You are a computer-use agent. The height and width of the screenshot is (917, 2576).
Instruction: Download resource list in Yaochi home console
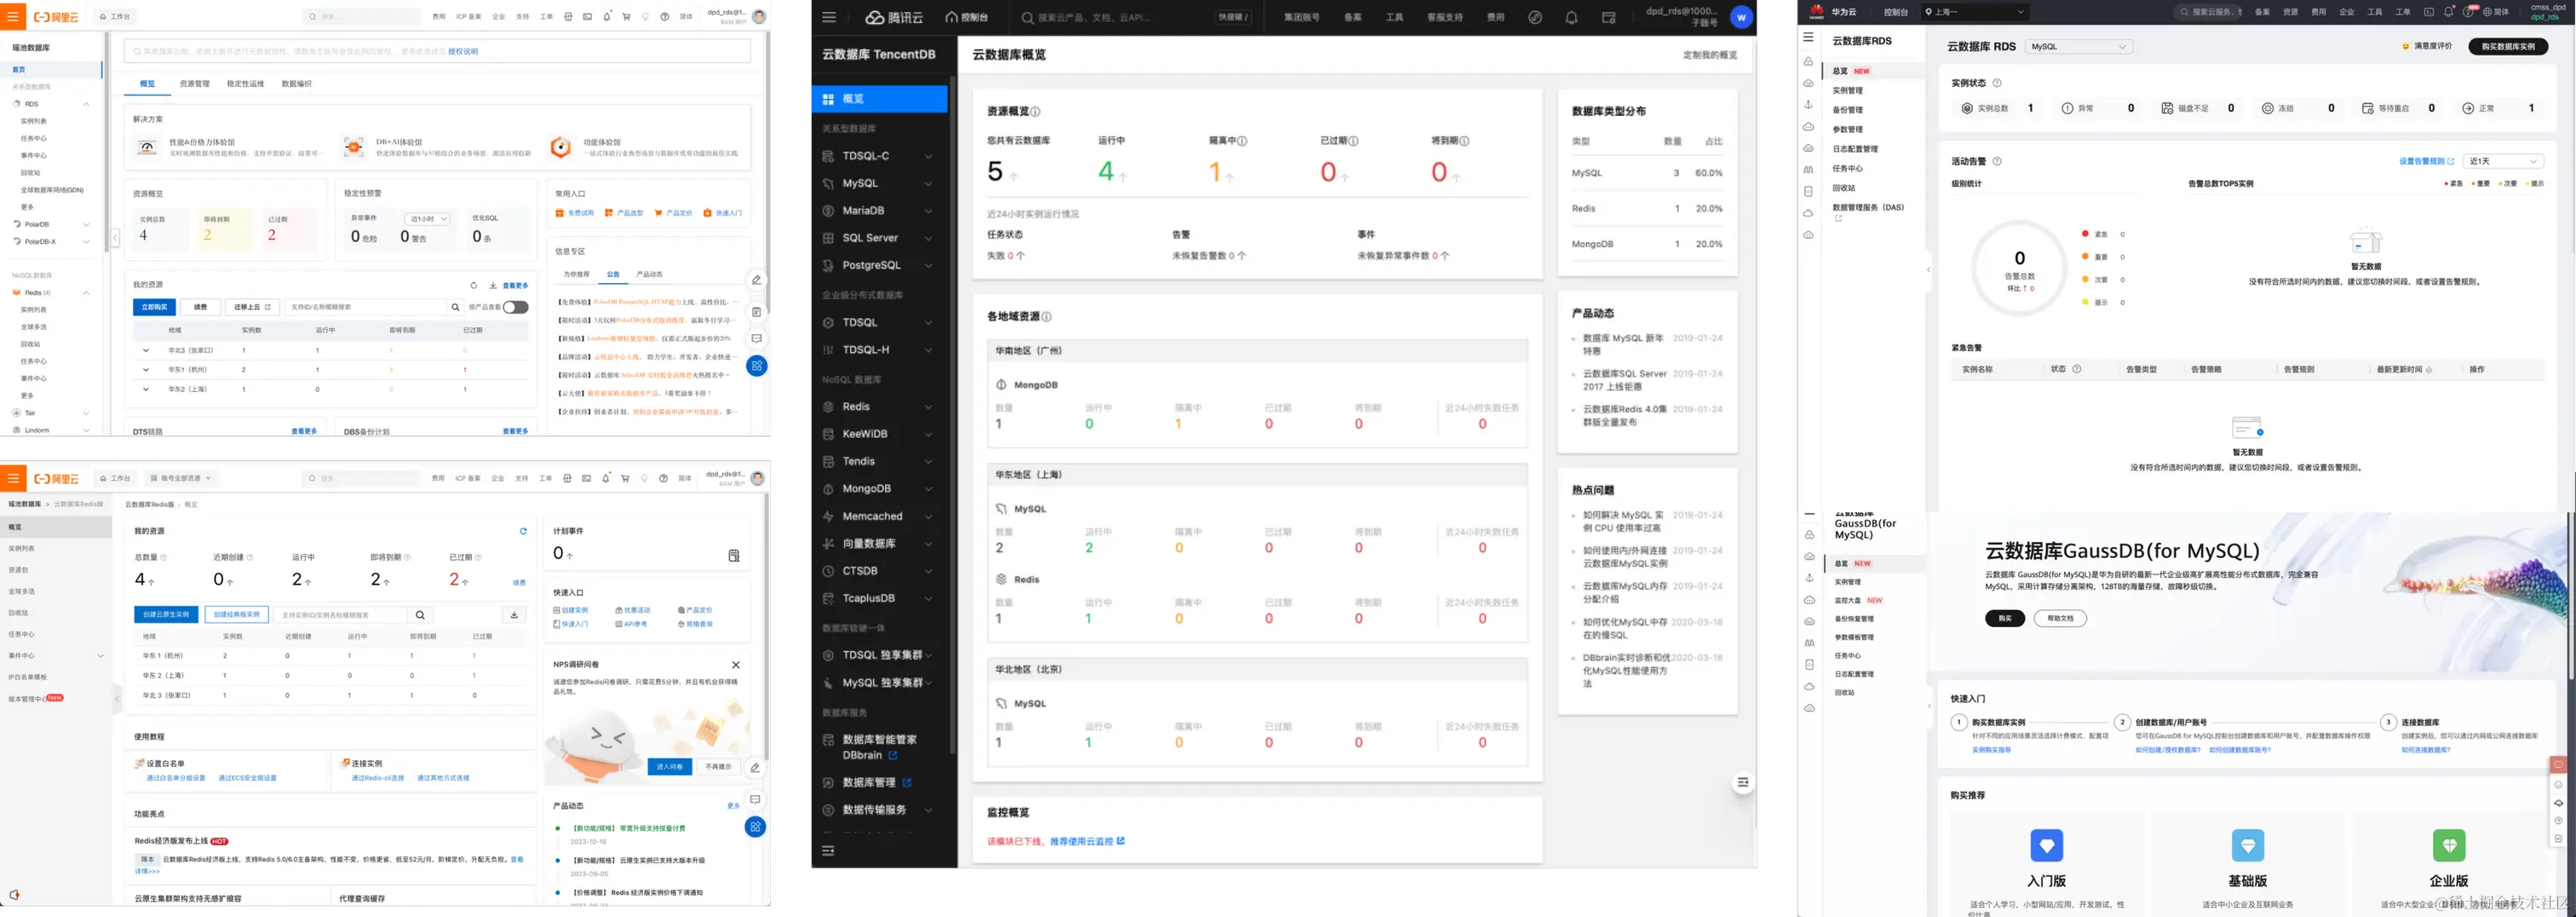(x=492, y=285)
